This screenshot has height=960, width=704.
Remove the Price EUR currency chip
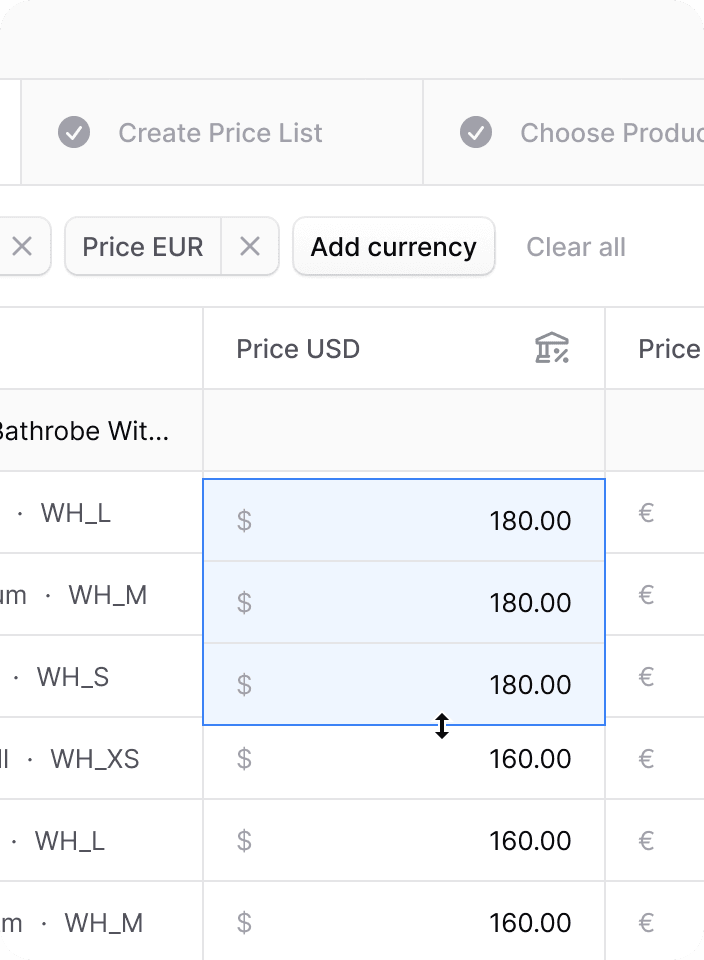click(x=250, y=247)
